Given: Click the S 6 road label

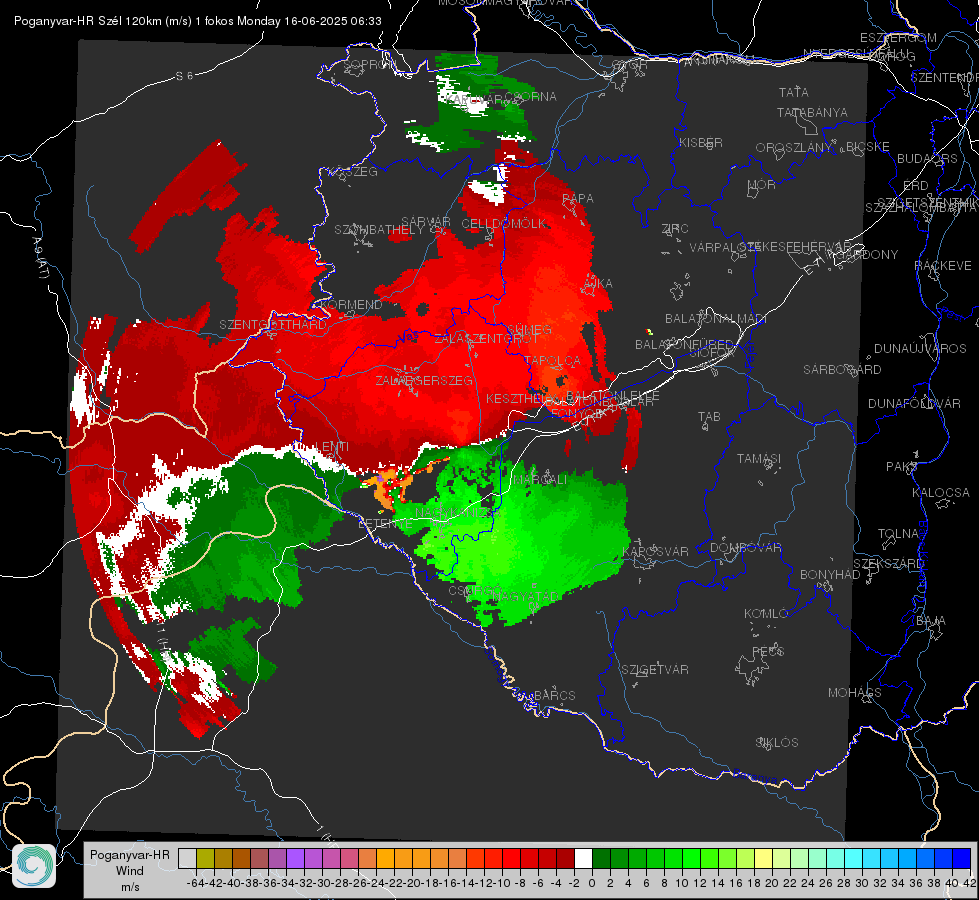Looking at the screenshot, I should 184,76.
